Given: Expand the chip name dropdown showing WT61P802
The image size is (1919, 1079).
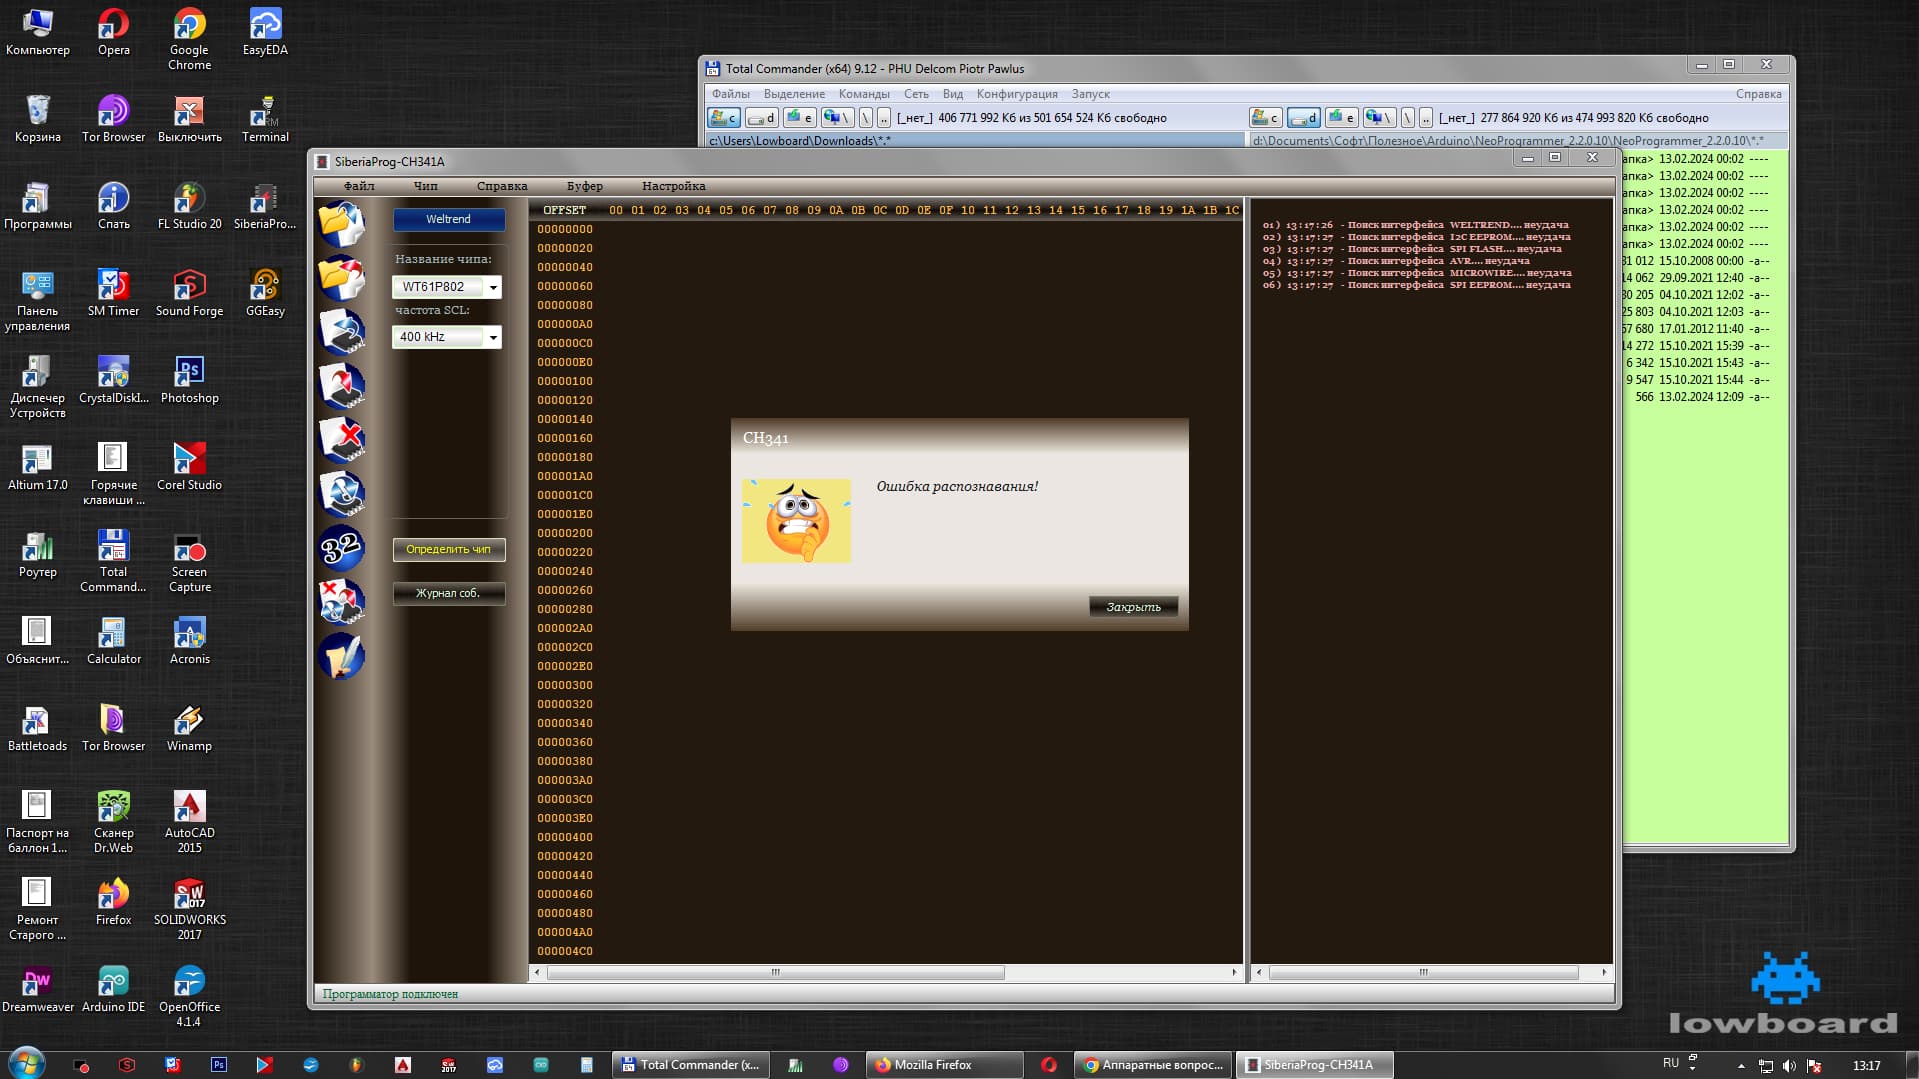Looking at the screenshot, I should (493, 287).
